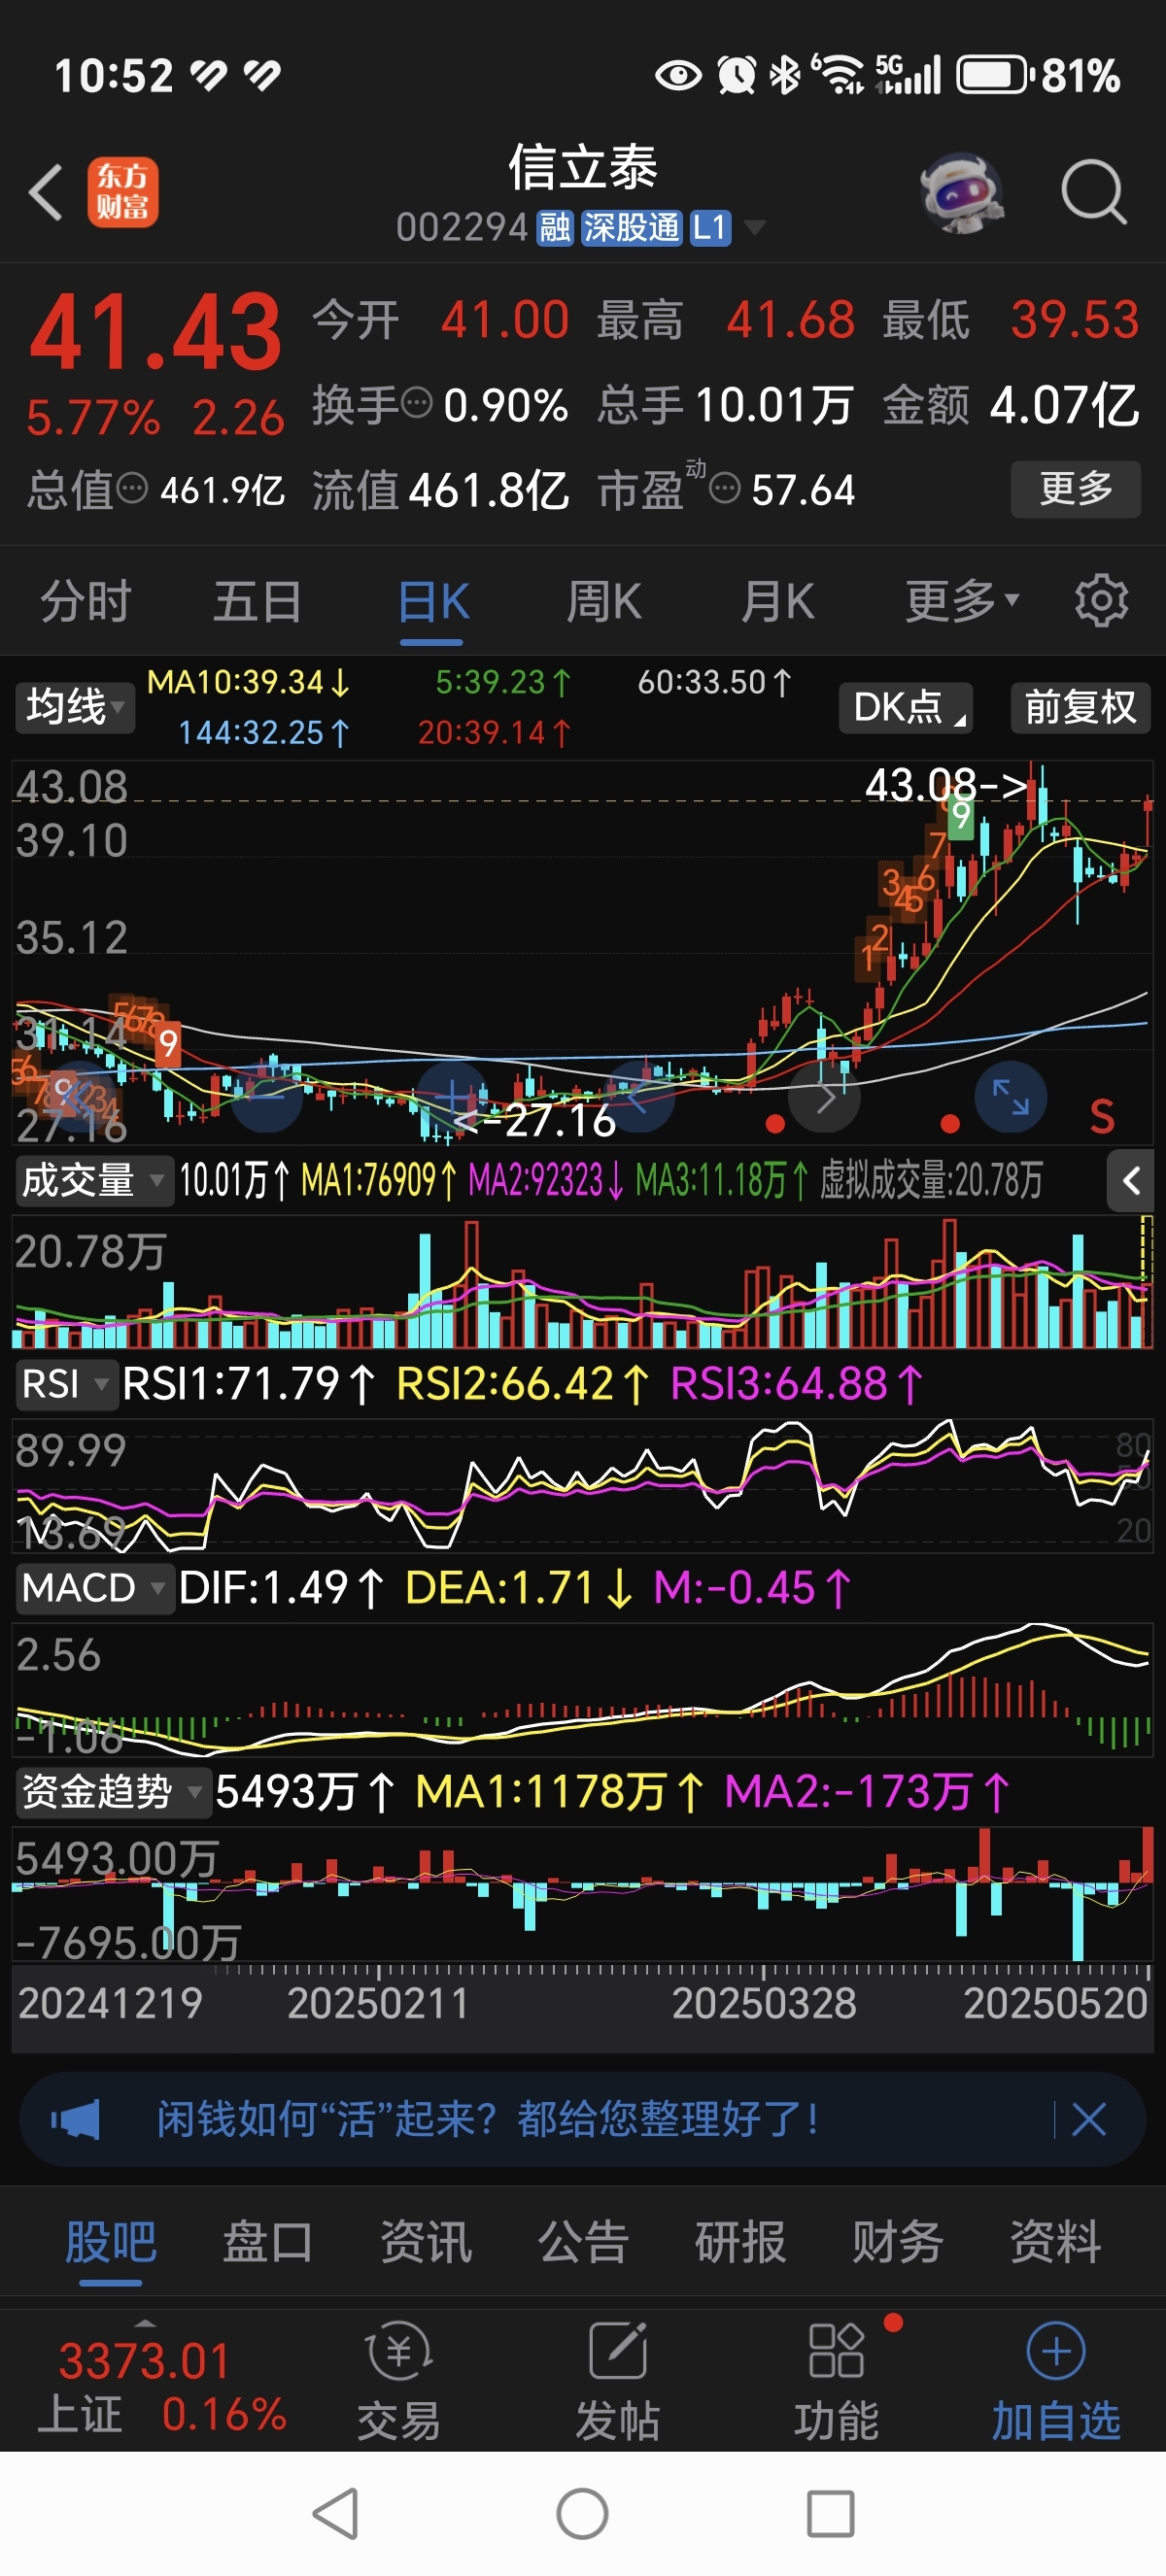Open 公告 tab

(x=582, y=2241)
